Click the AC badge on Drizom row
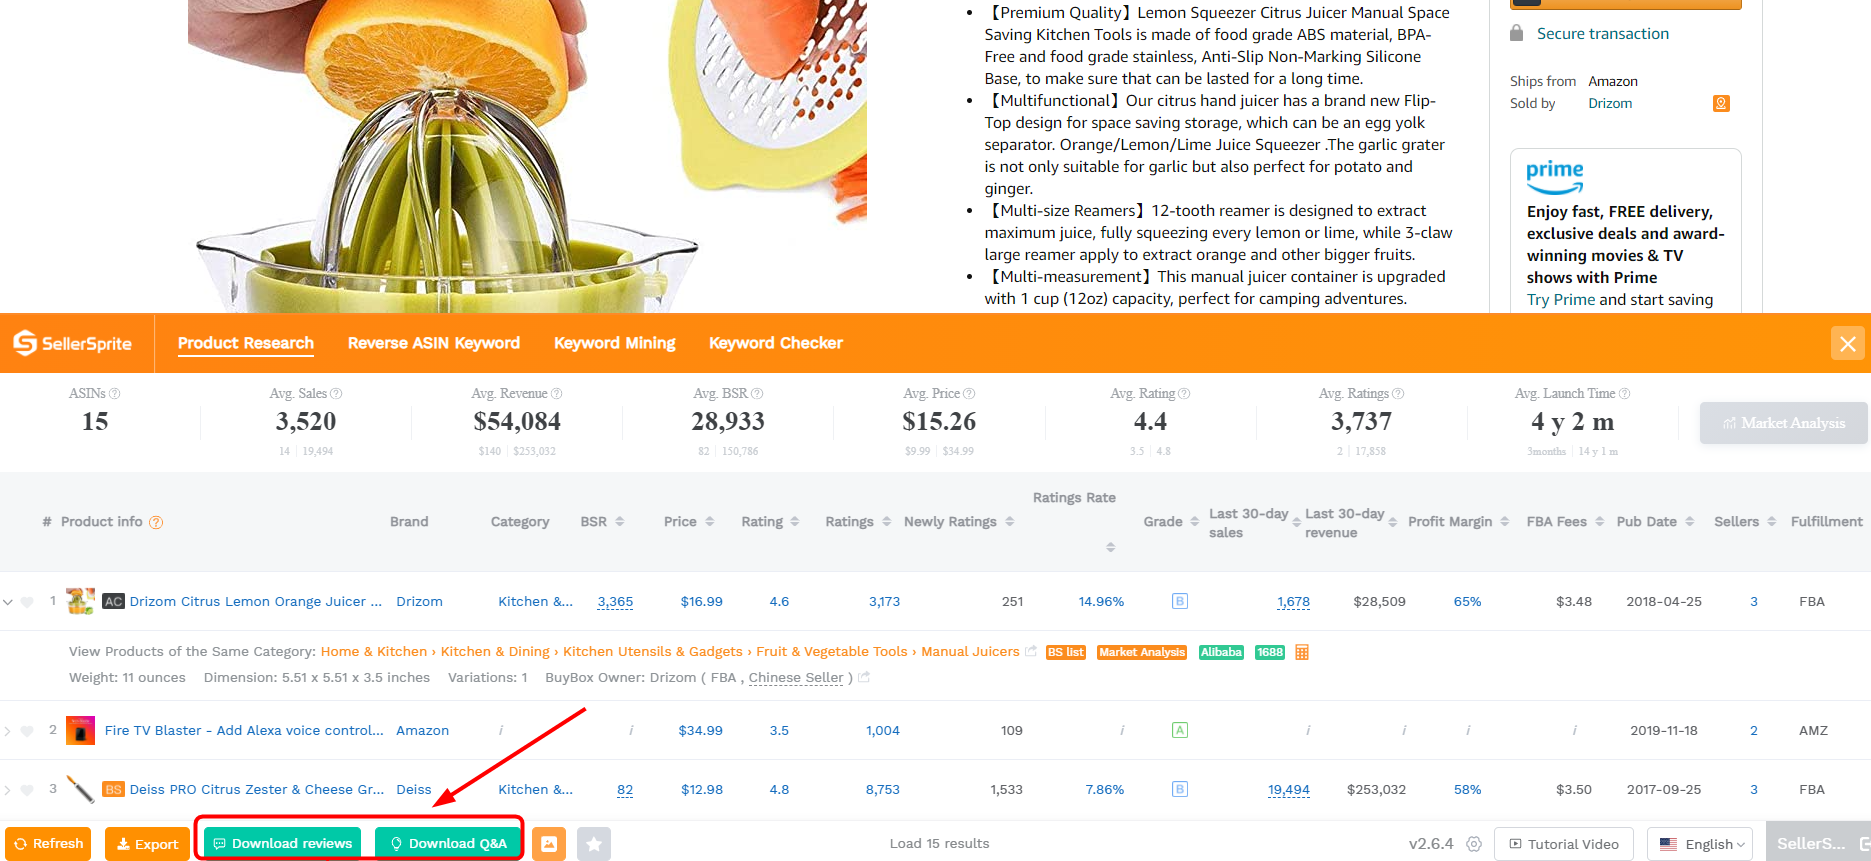Image resolution: width=1871 pixels, height=861 pixels. 114,601
